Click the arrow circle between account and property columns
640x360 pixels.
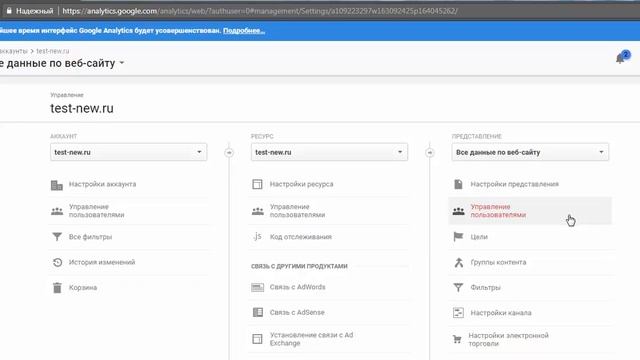pos(229,152)
